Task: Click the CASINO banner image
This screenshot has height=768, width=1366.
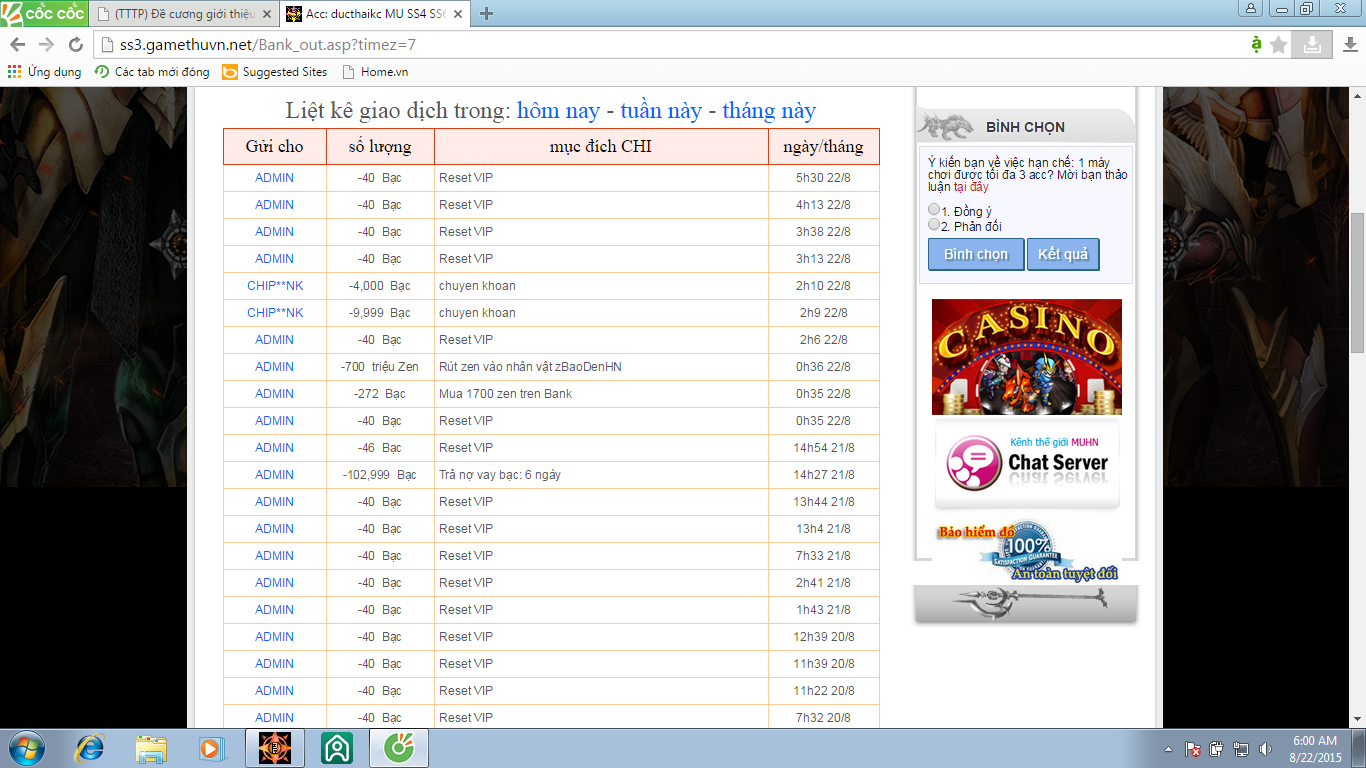Action: pos(1027,357)
